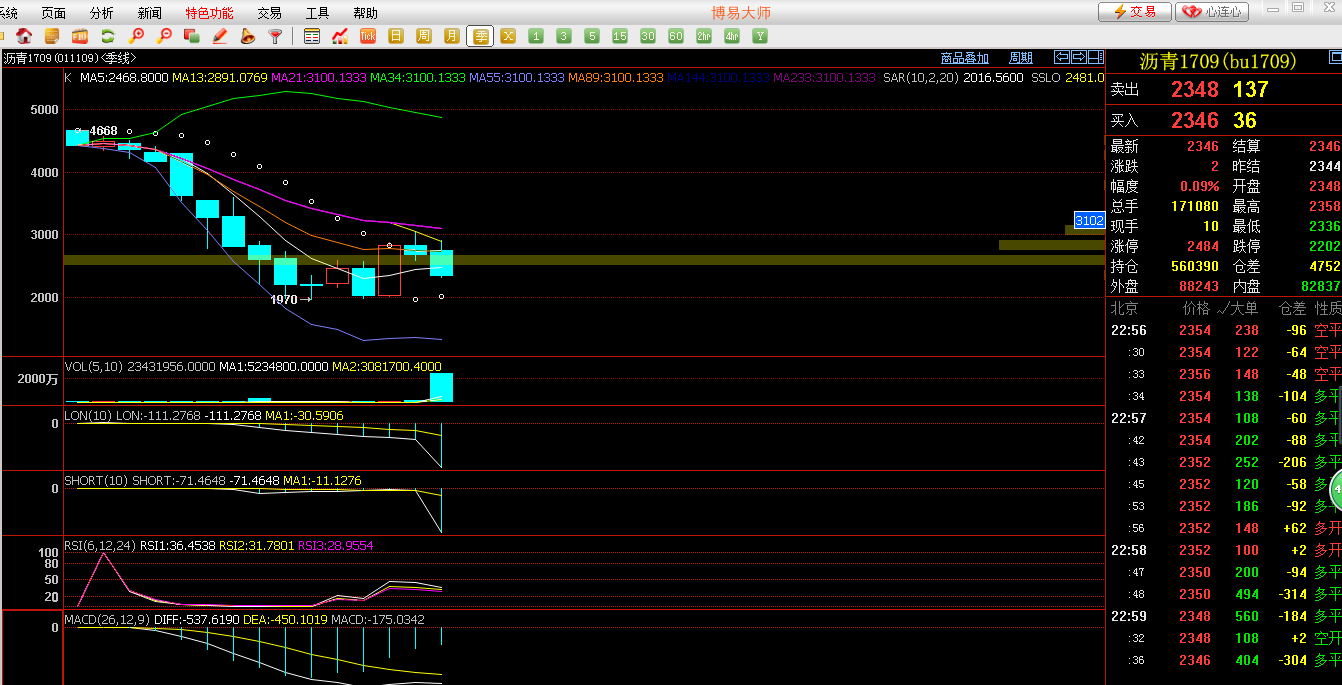This screenshot has width=1342, height=685.
Task: Open the filter funnel icon
Action: click(275, 36)
